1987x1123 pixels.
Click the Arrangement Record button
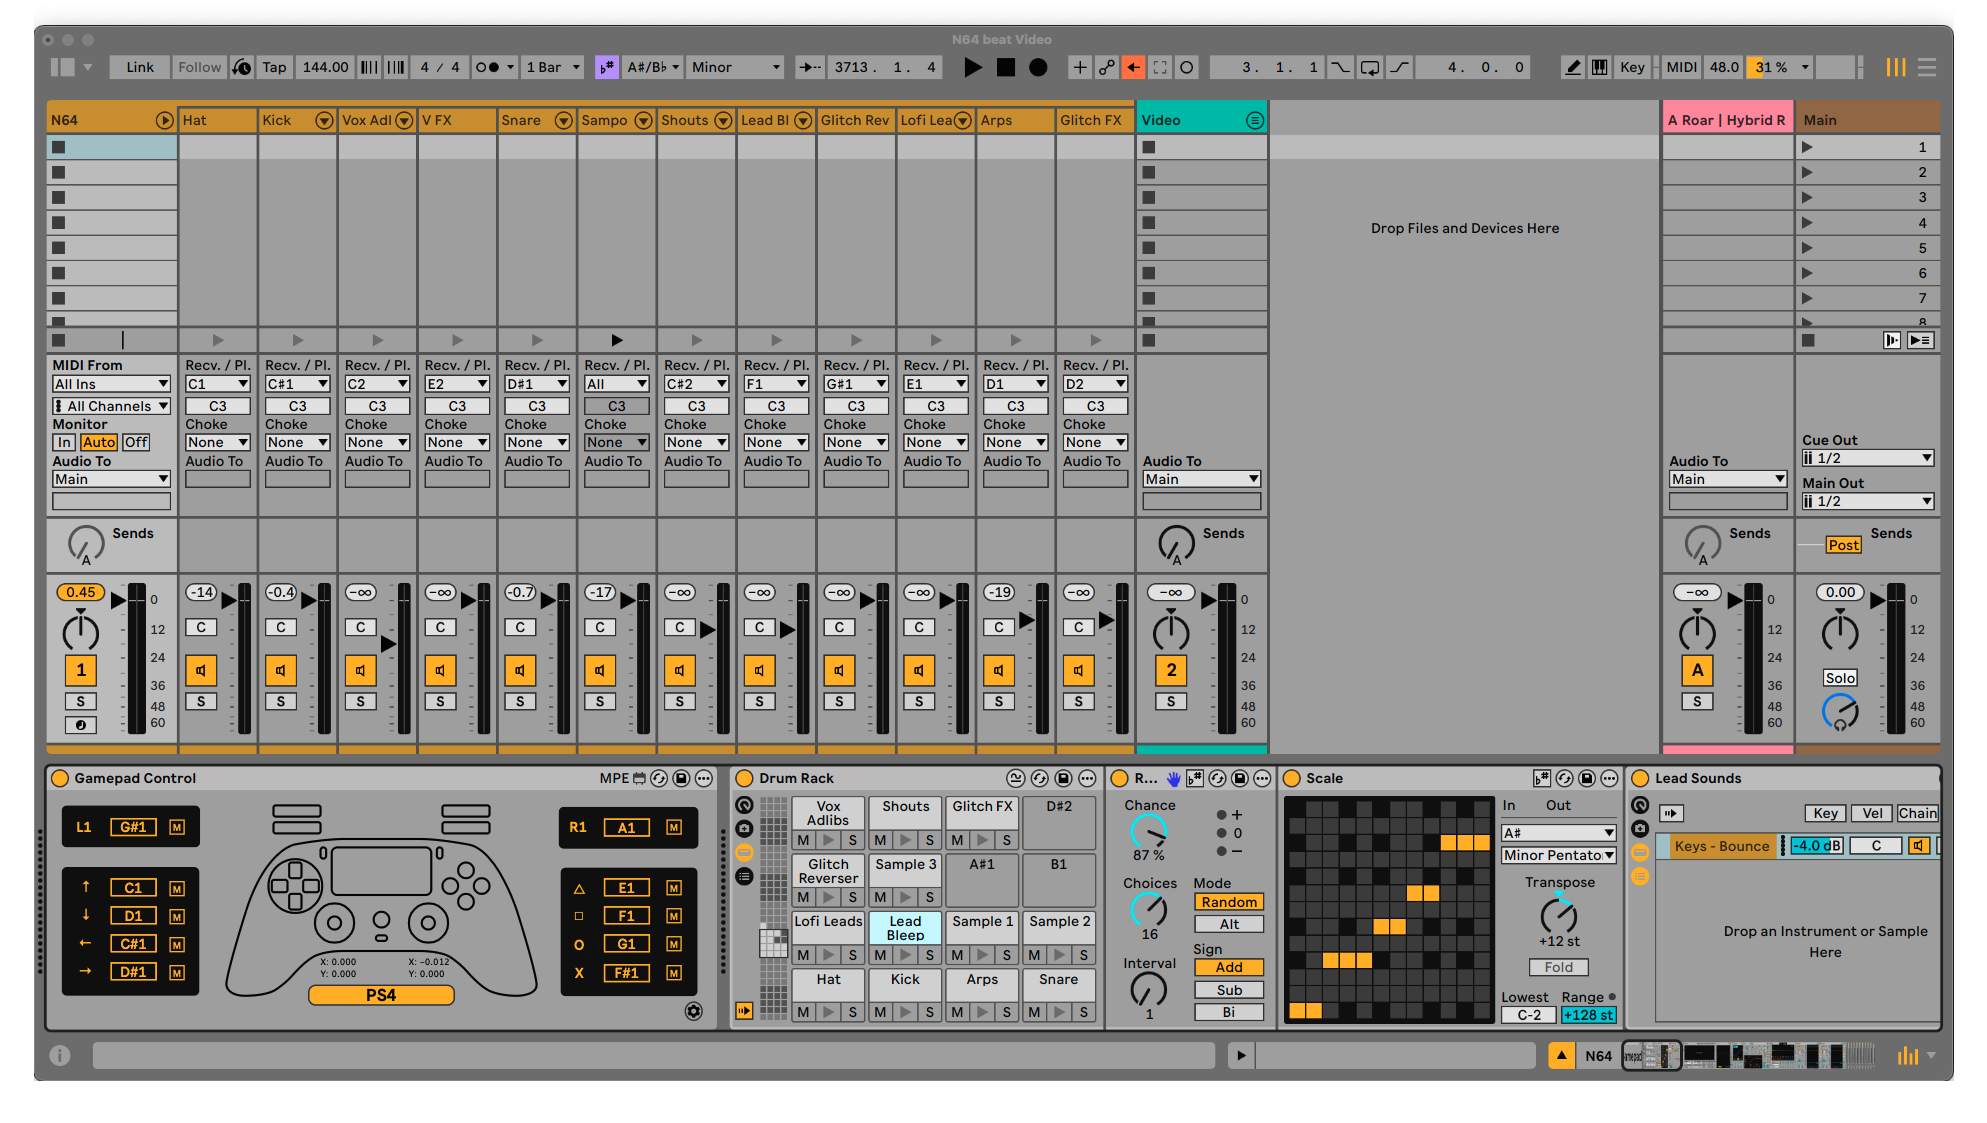point(1038,67)
